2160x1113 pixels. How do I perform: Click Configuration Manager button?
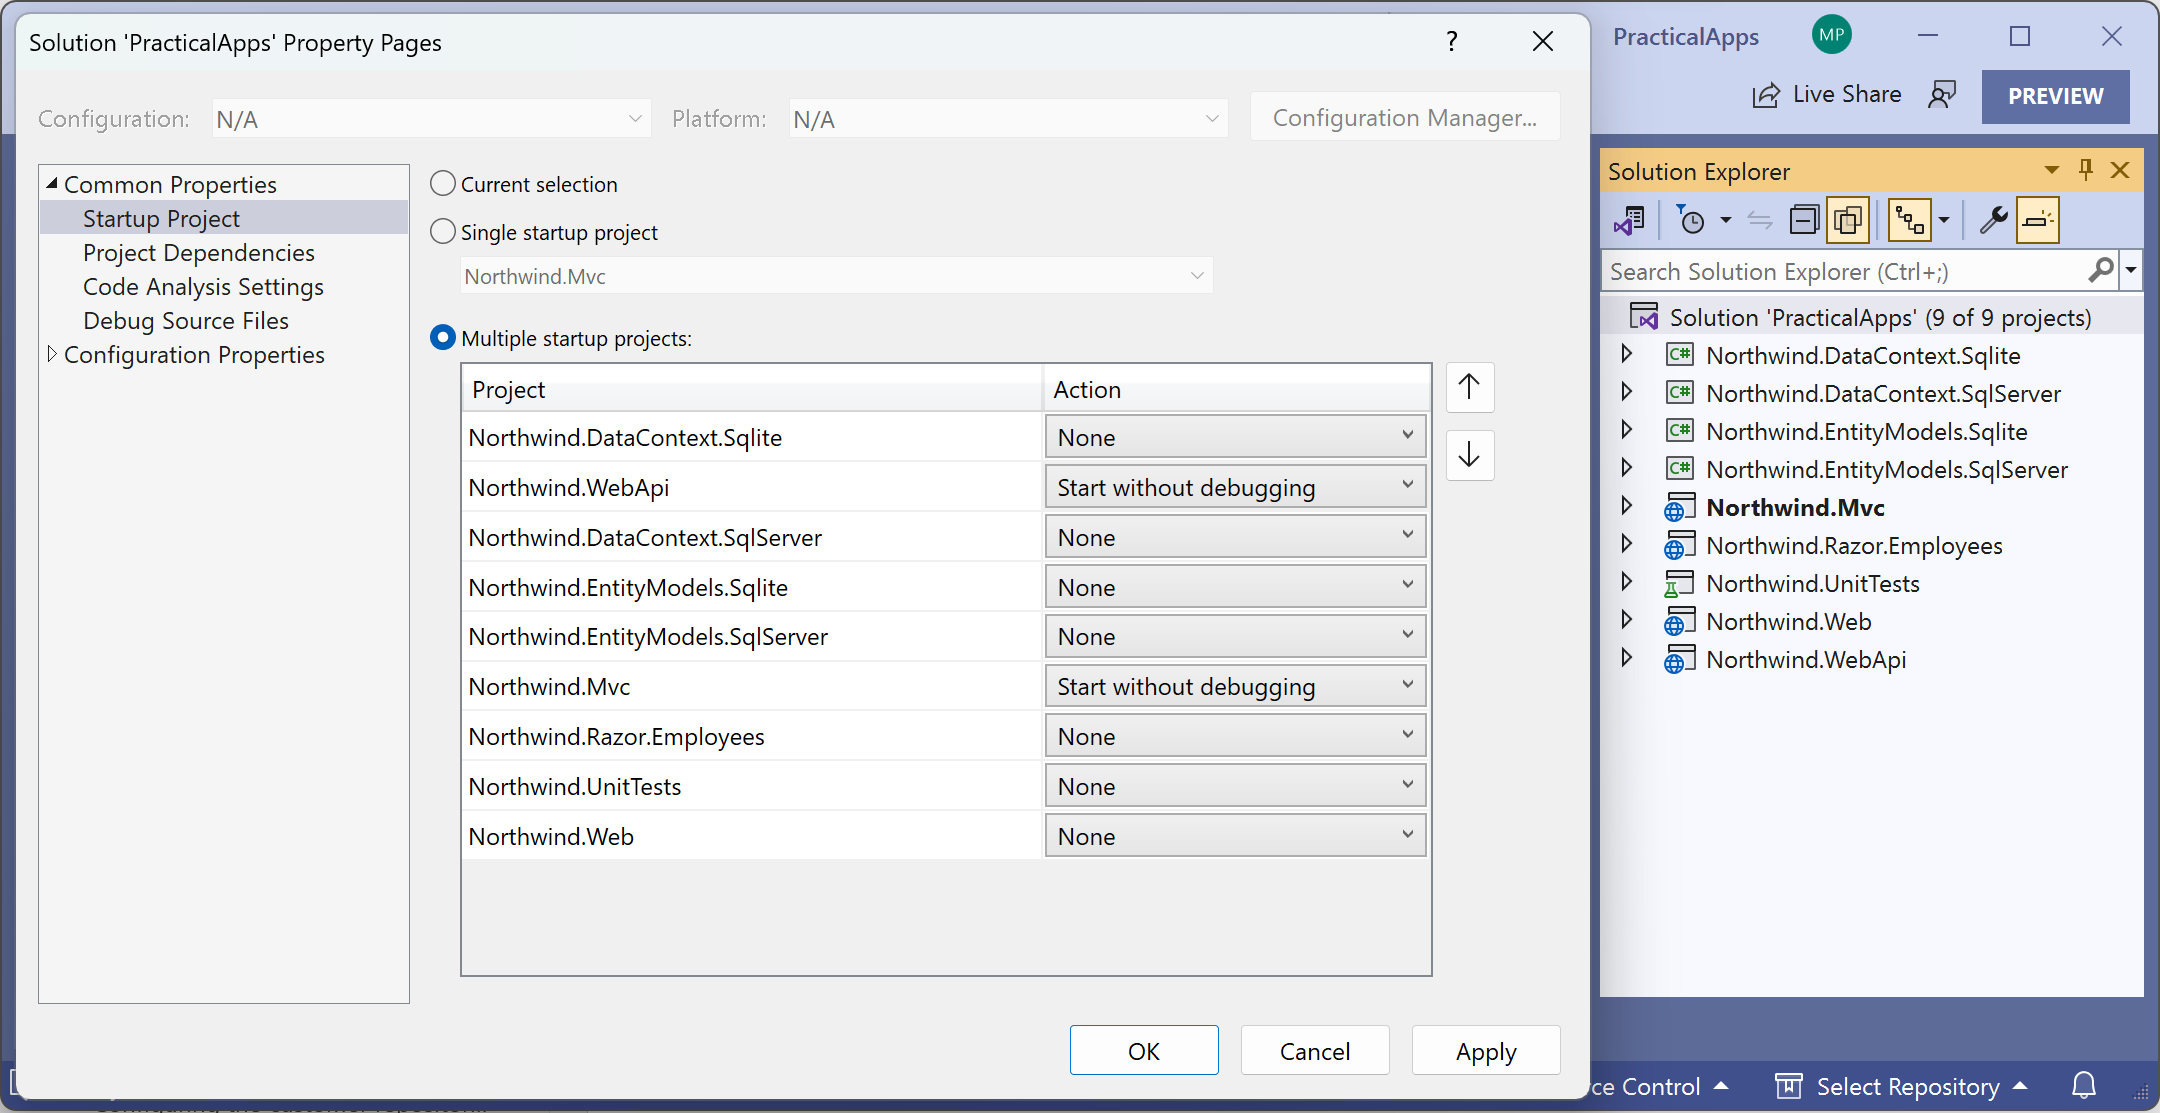(x=1405, y=117)
